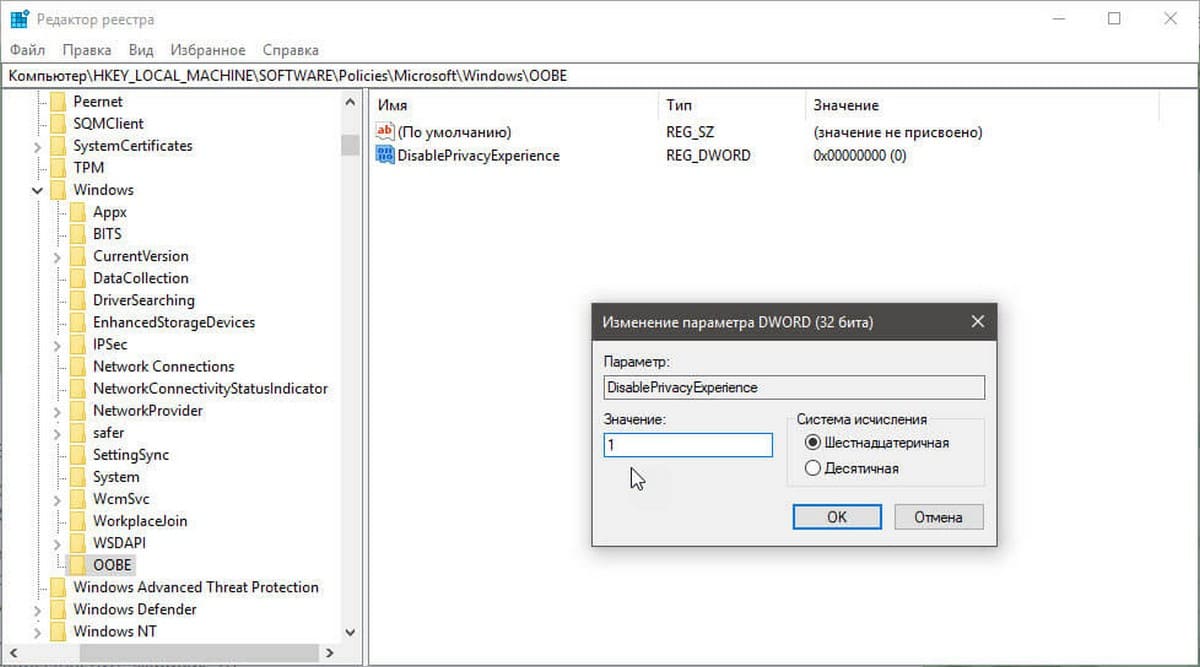
Task: Click the registry path address bar
Action: (600, 76)
